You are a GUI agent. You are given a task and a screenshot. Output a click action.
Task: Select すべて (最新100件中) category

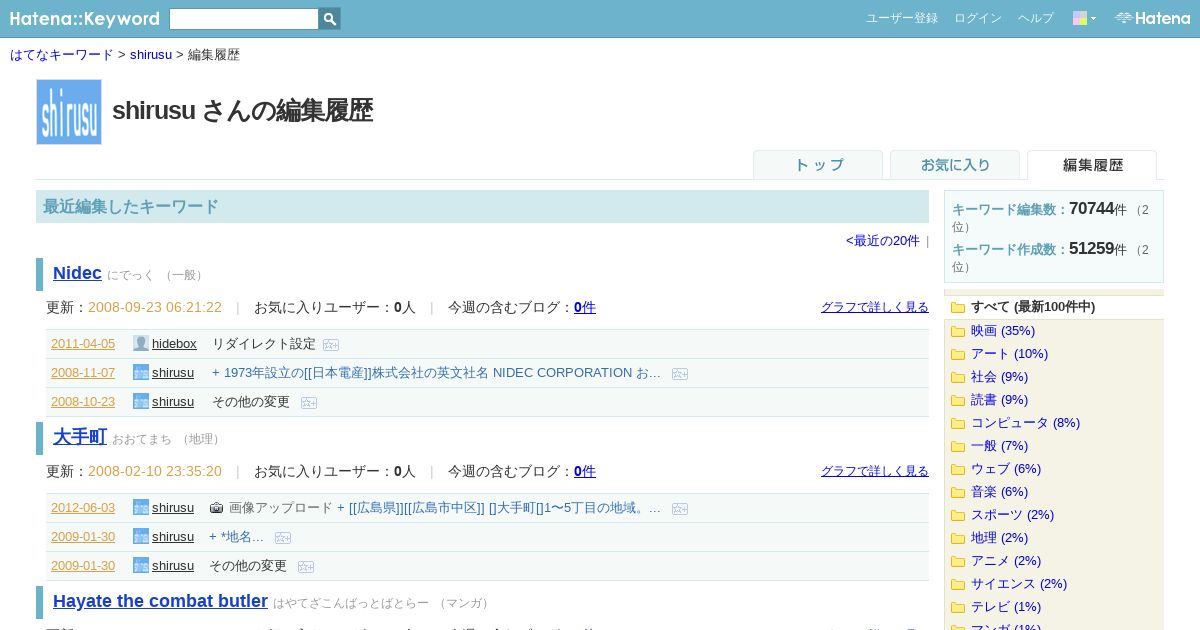pos(1033,307)
